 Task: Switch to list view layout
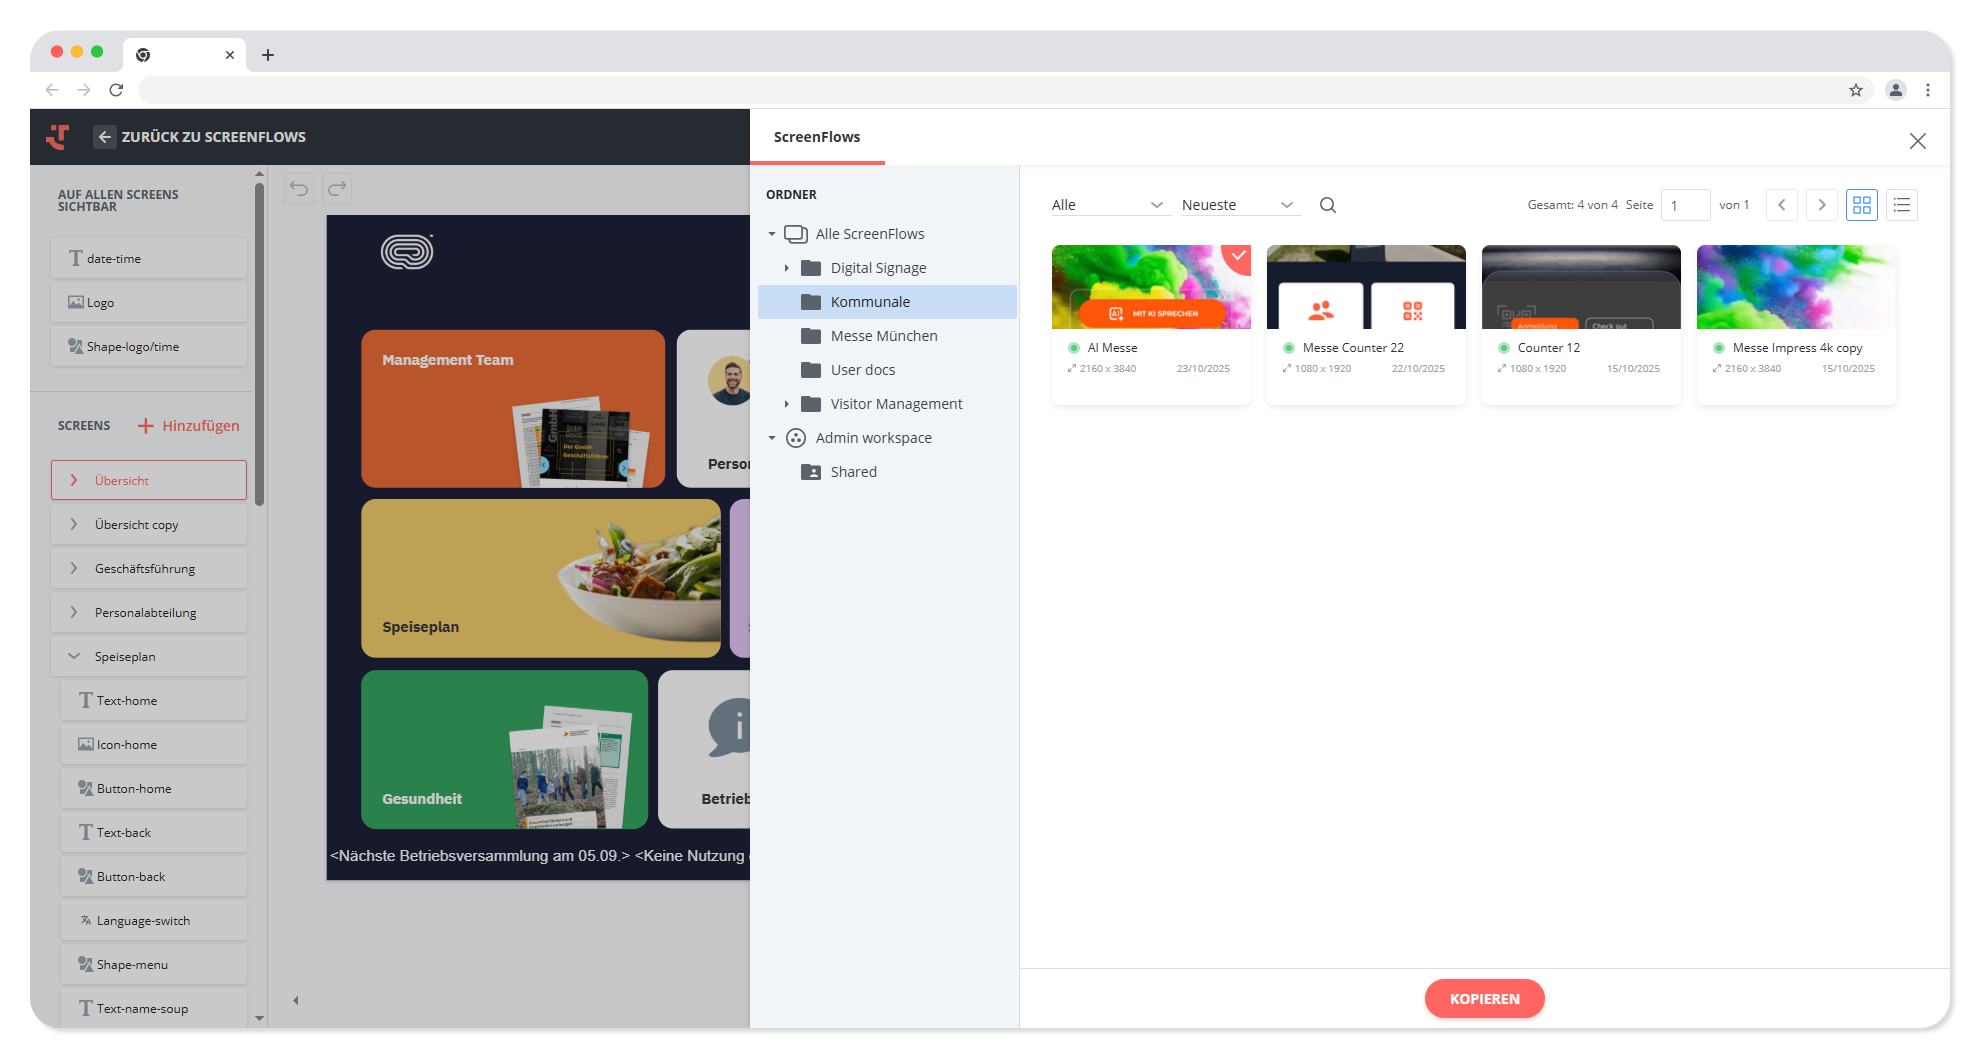tap(1901, 205)
